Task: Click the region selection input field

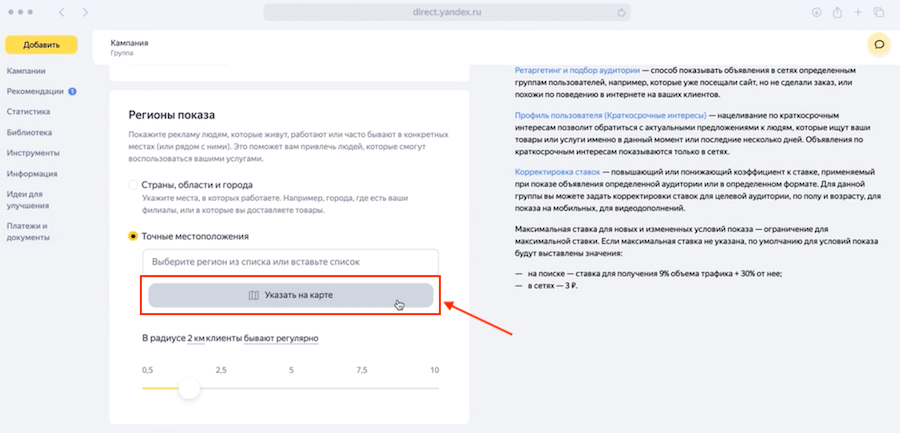Action: point(291,262)
